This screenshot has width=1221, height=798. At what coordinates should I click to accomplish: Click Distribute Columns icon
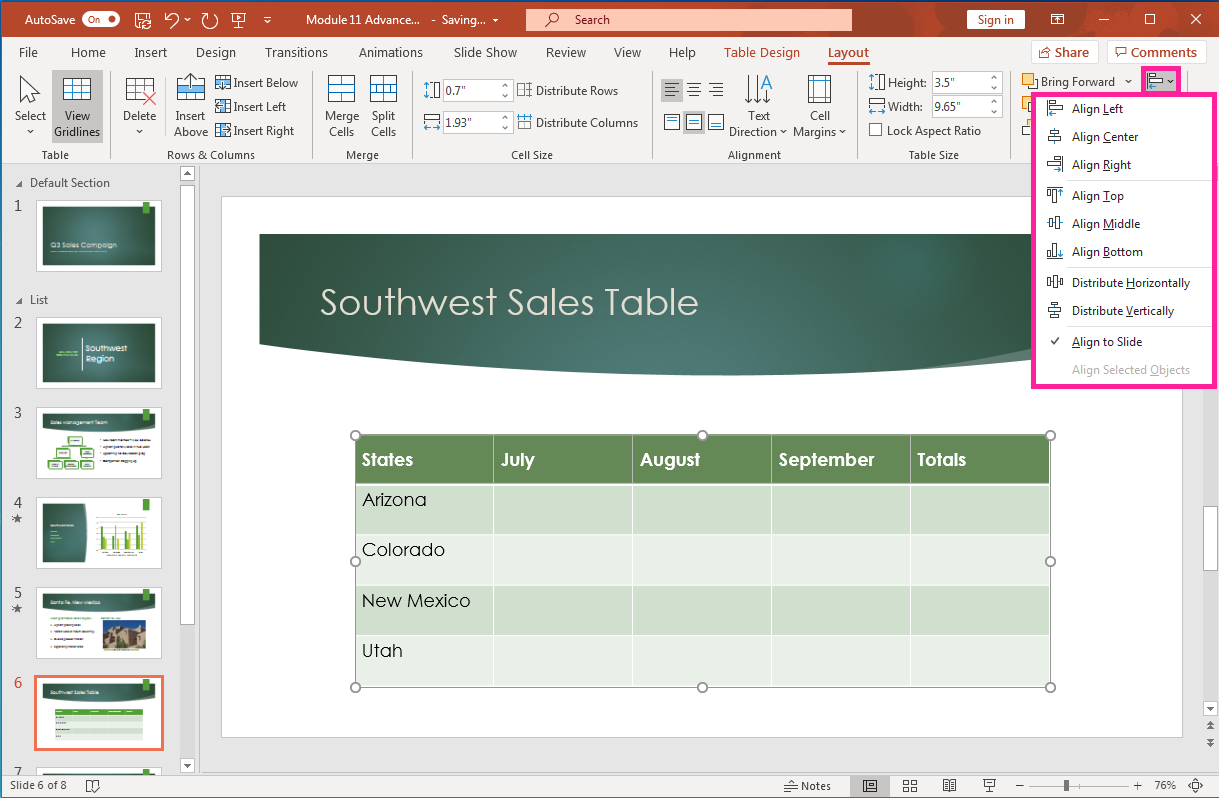coord(524,122)
